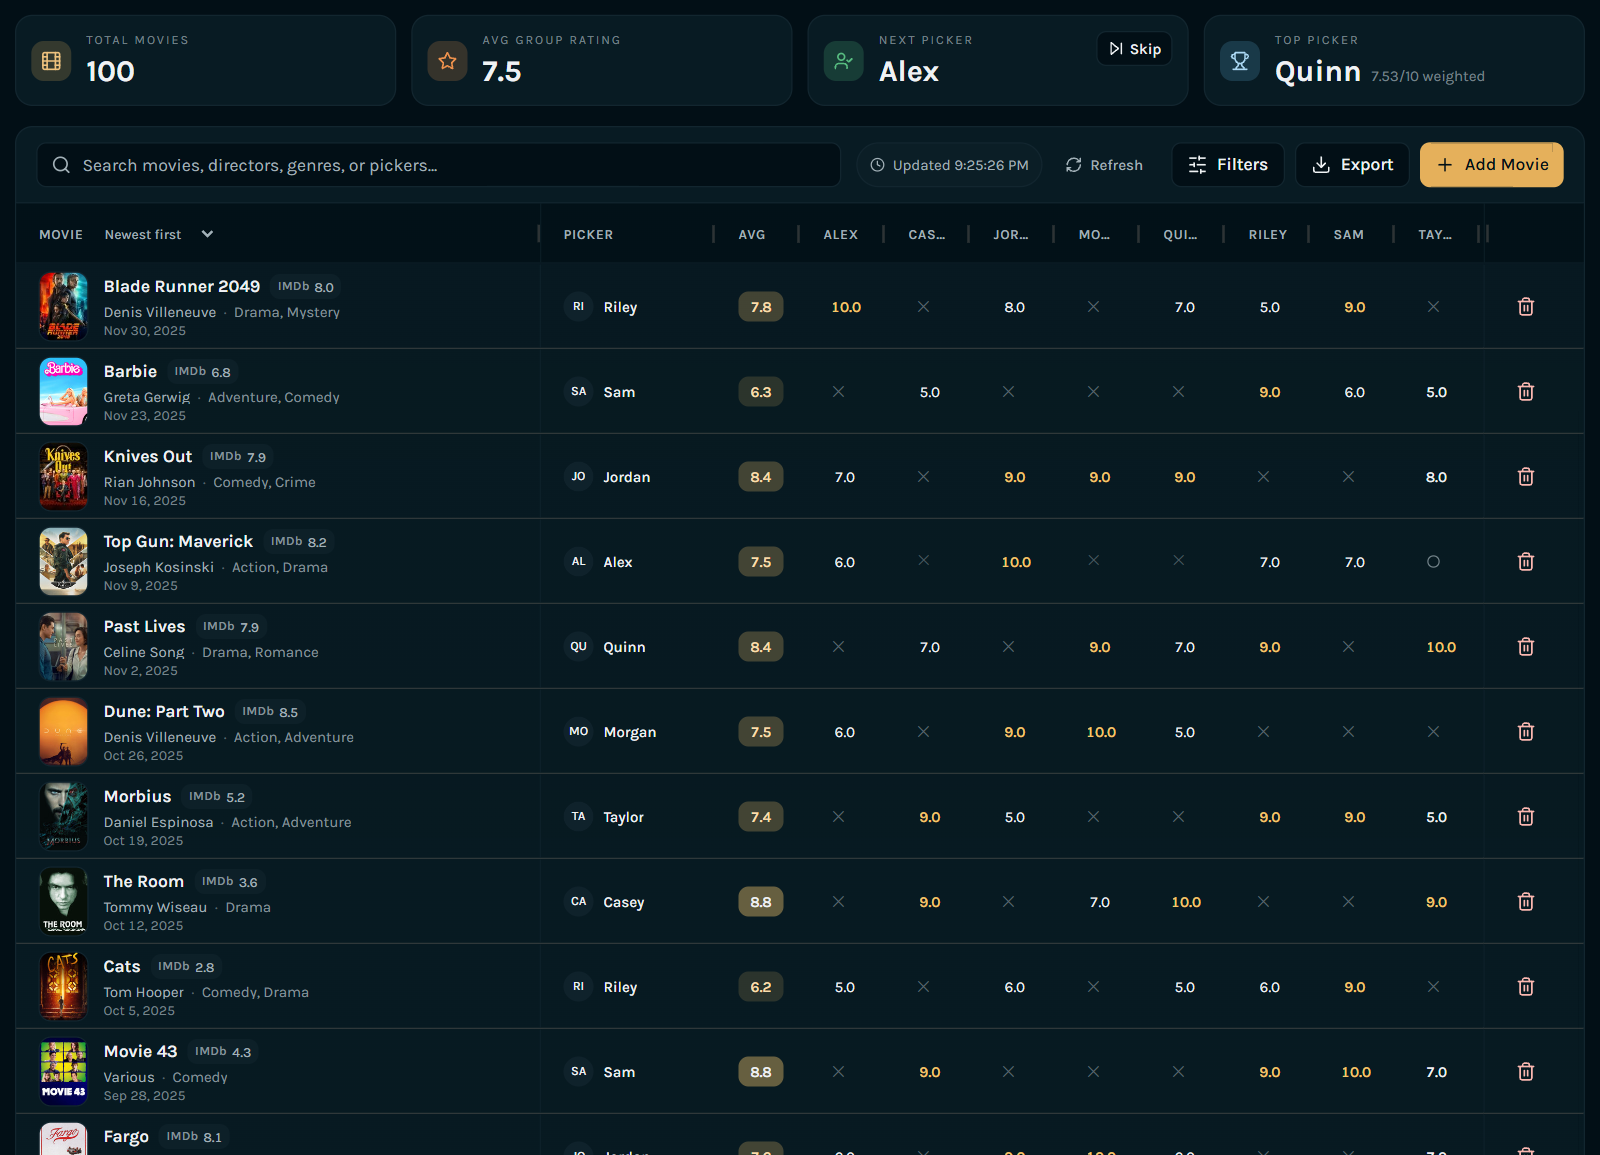Open the Barbie poster thumbnail
Viewport: 1600px width, 1155px height.
pyautogui.click(x=63, y=392)
